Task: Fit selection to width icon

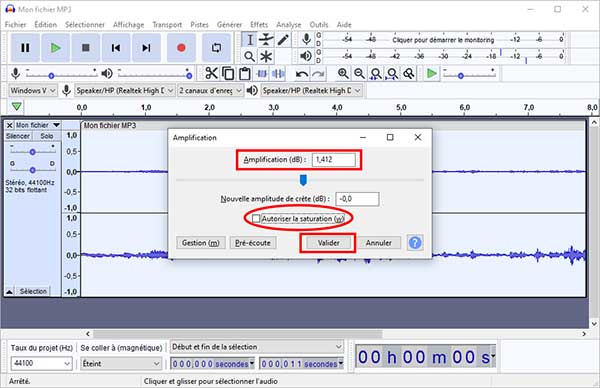Action: pyautogui.click(x=376, y=73)
